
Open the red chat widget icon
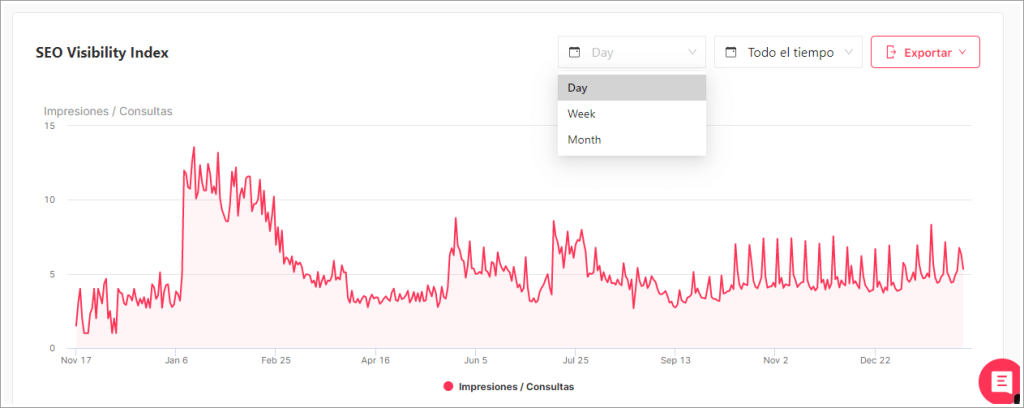pos(1001,382)
